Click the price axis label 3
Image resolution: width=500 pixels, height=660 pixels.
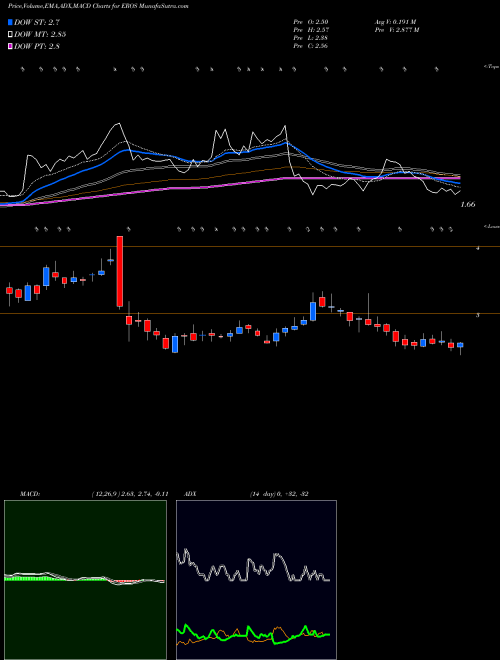pos(477,315)
